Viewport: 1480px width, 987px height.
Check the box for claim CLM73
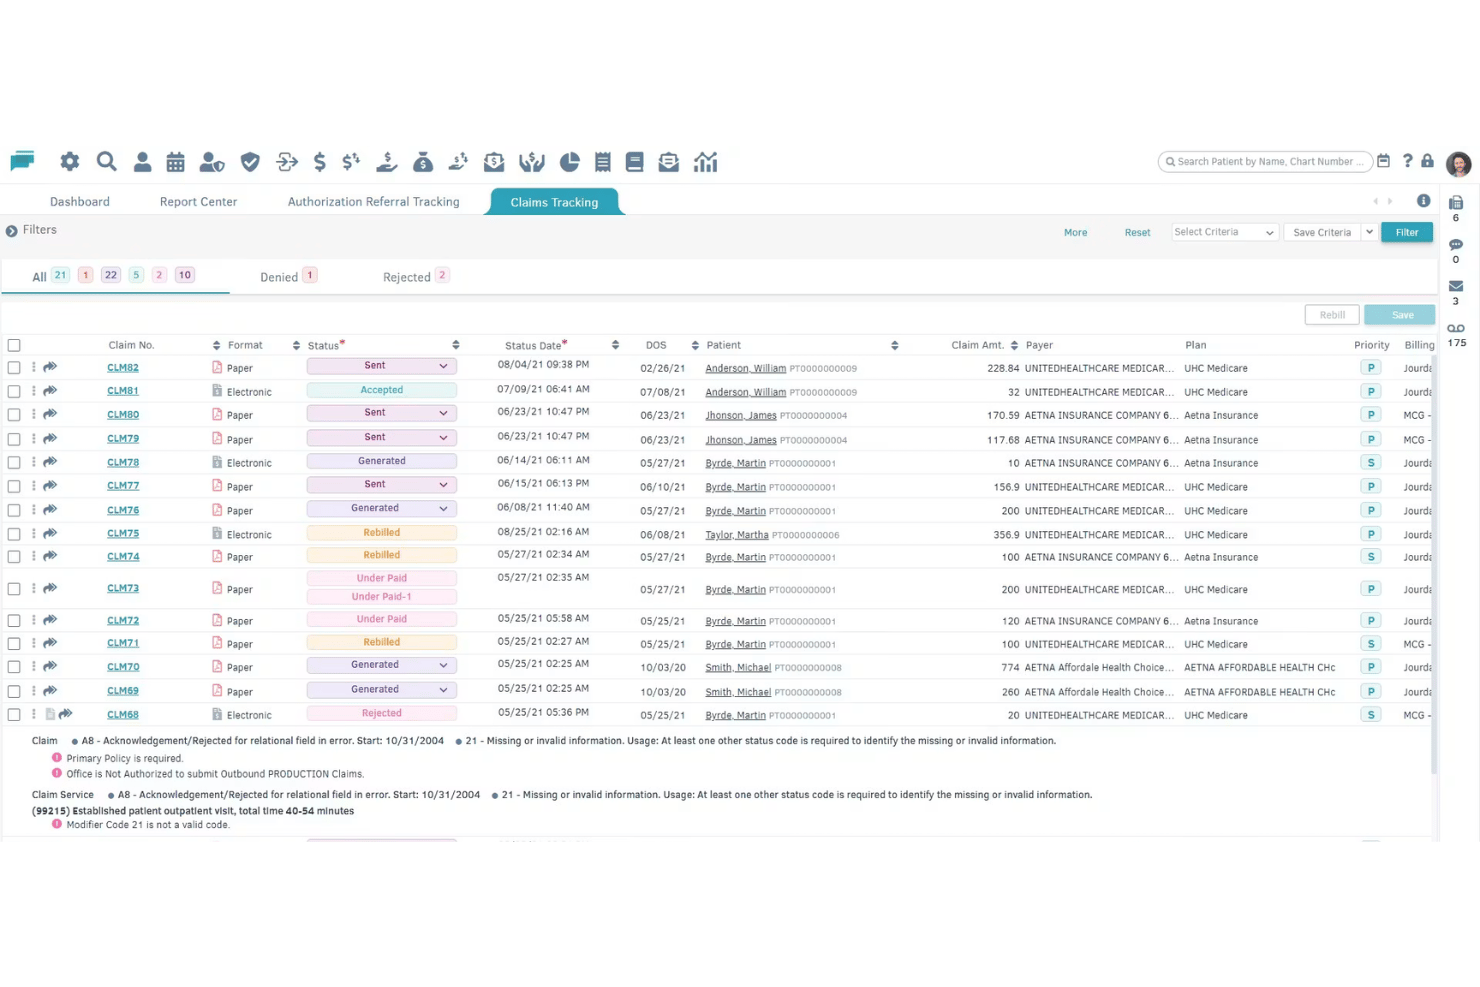14,589
